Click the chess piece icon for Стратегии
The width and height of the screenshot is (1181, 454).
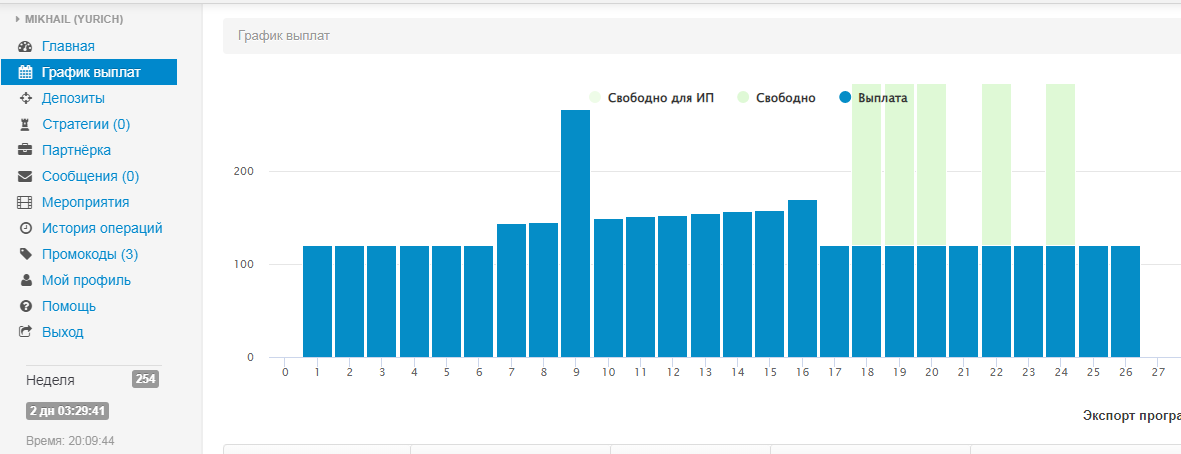(26, 124)
